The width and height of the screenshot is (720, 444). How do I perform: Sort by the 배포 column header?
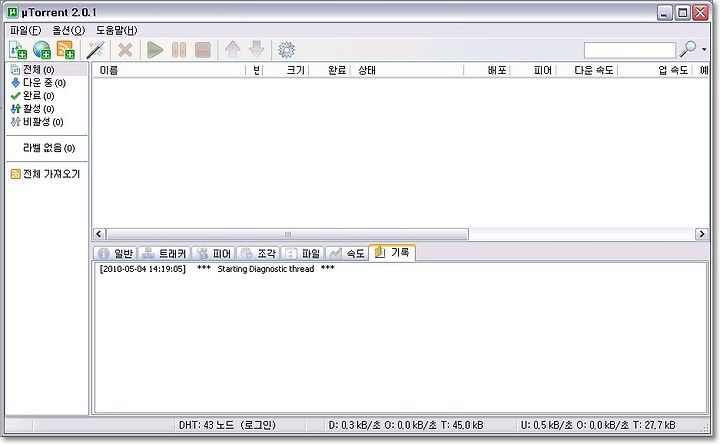click(x=487, y=70)
